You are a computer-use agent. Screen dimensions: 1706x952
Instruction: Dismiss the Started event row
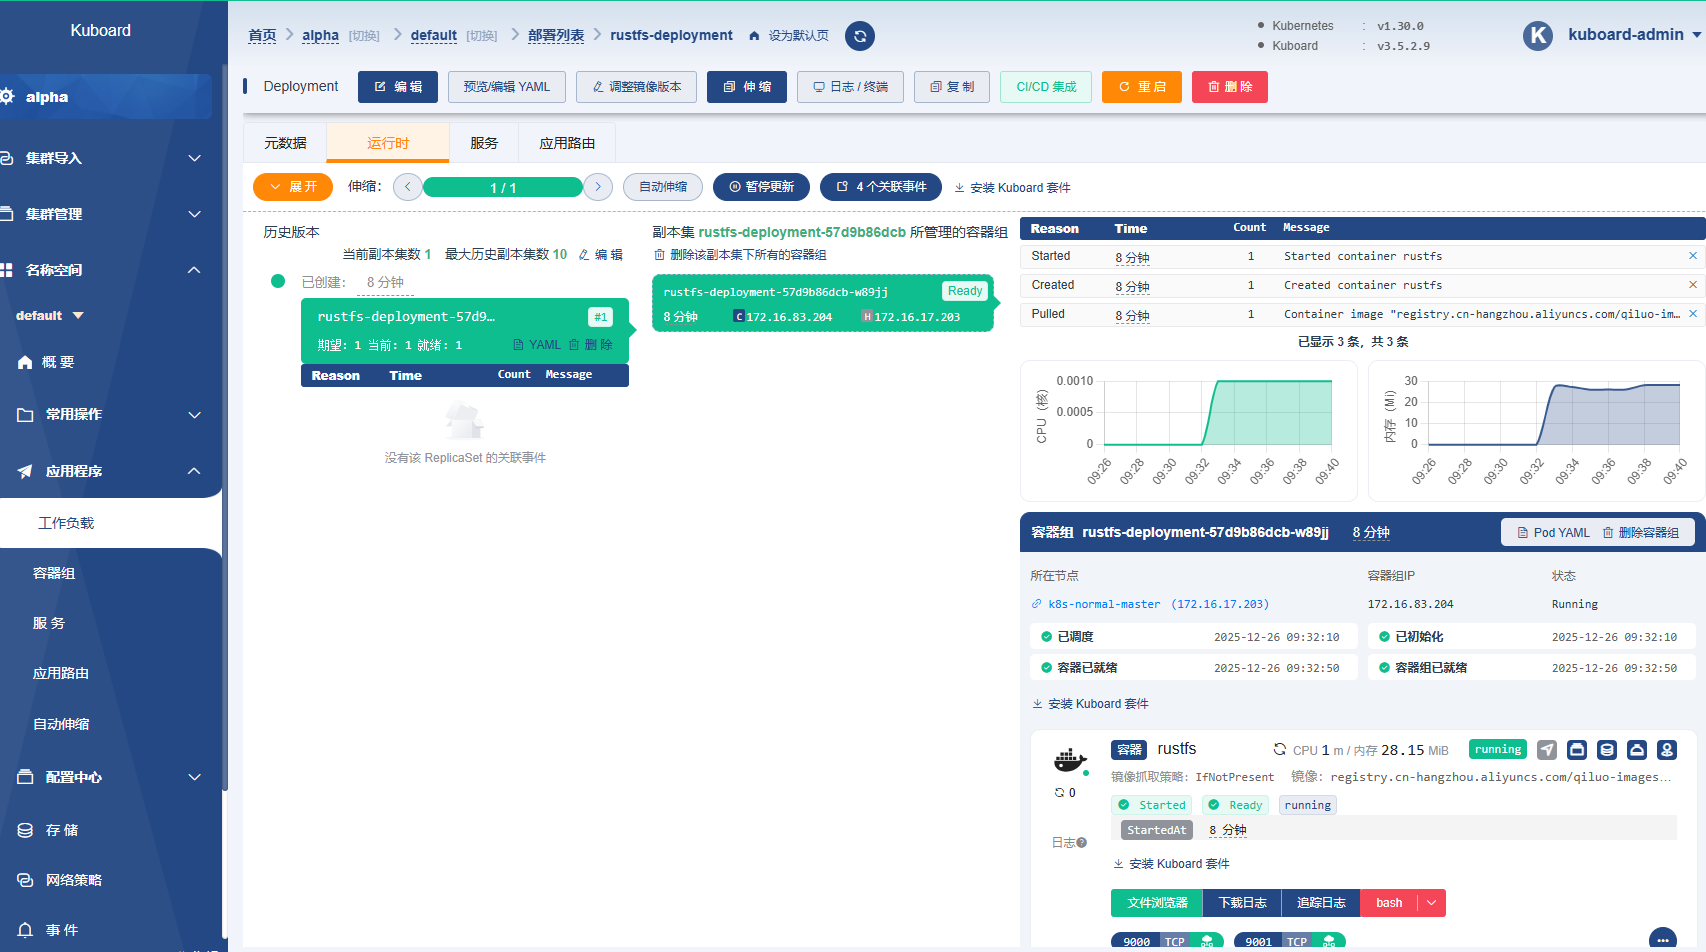1693,256
